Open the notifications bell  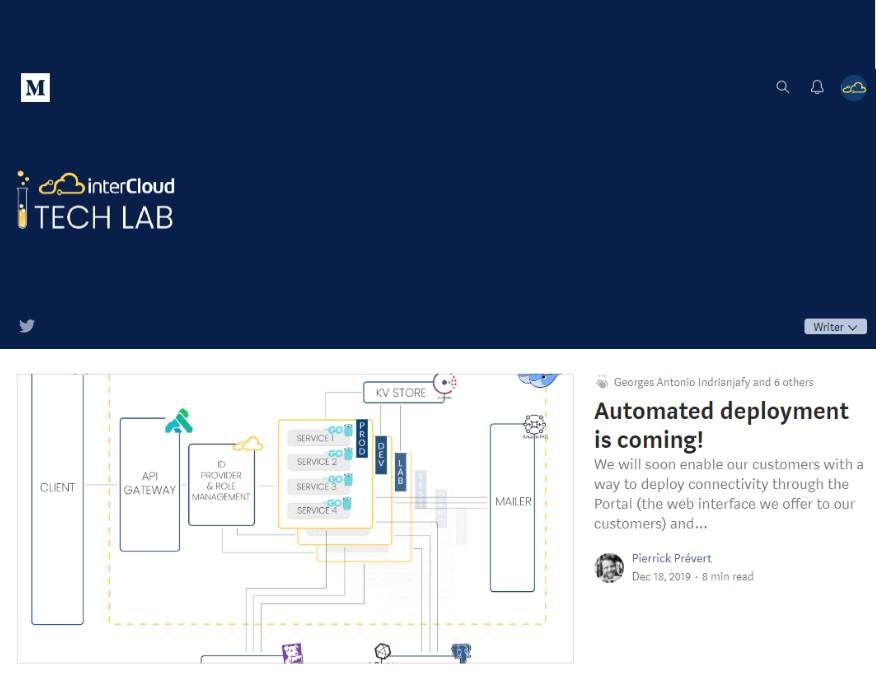pyautogui.click(x=817, y=87)
